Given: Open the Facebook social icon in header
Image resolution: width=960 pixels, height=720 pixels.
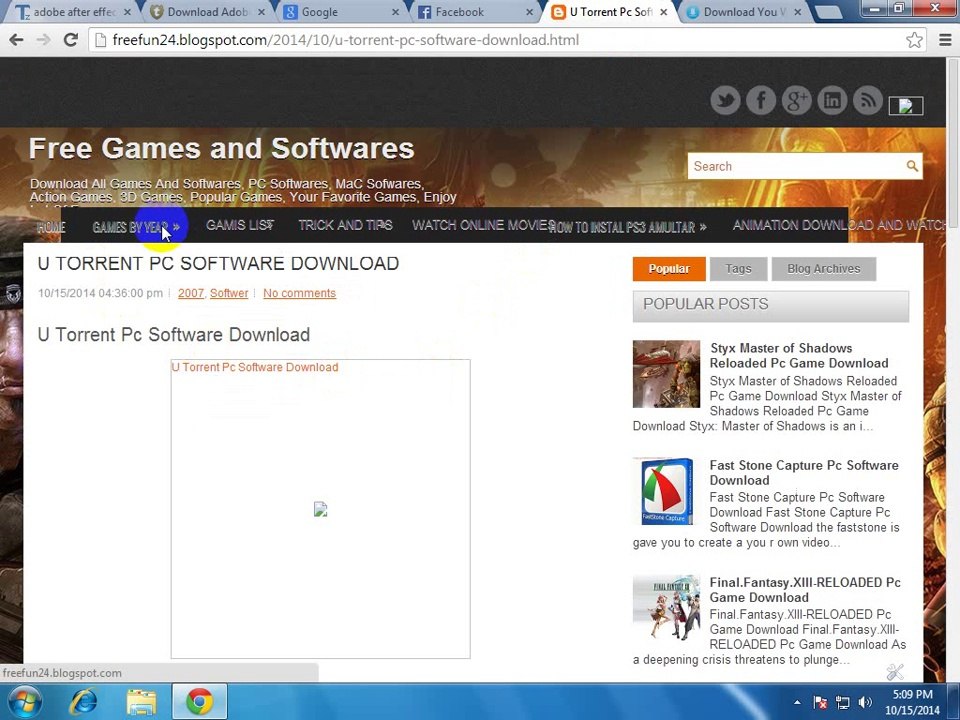Looking at the screenshot, I should (761, 100).
